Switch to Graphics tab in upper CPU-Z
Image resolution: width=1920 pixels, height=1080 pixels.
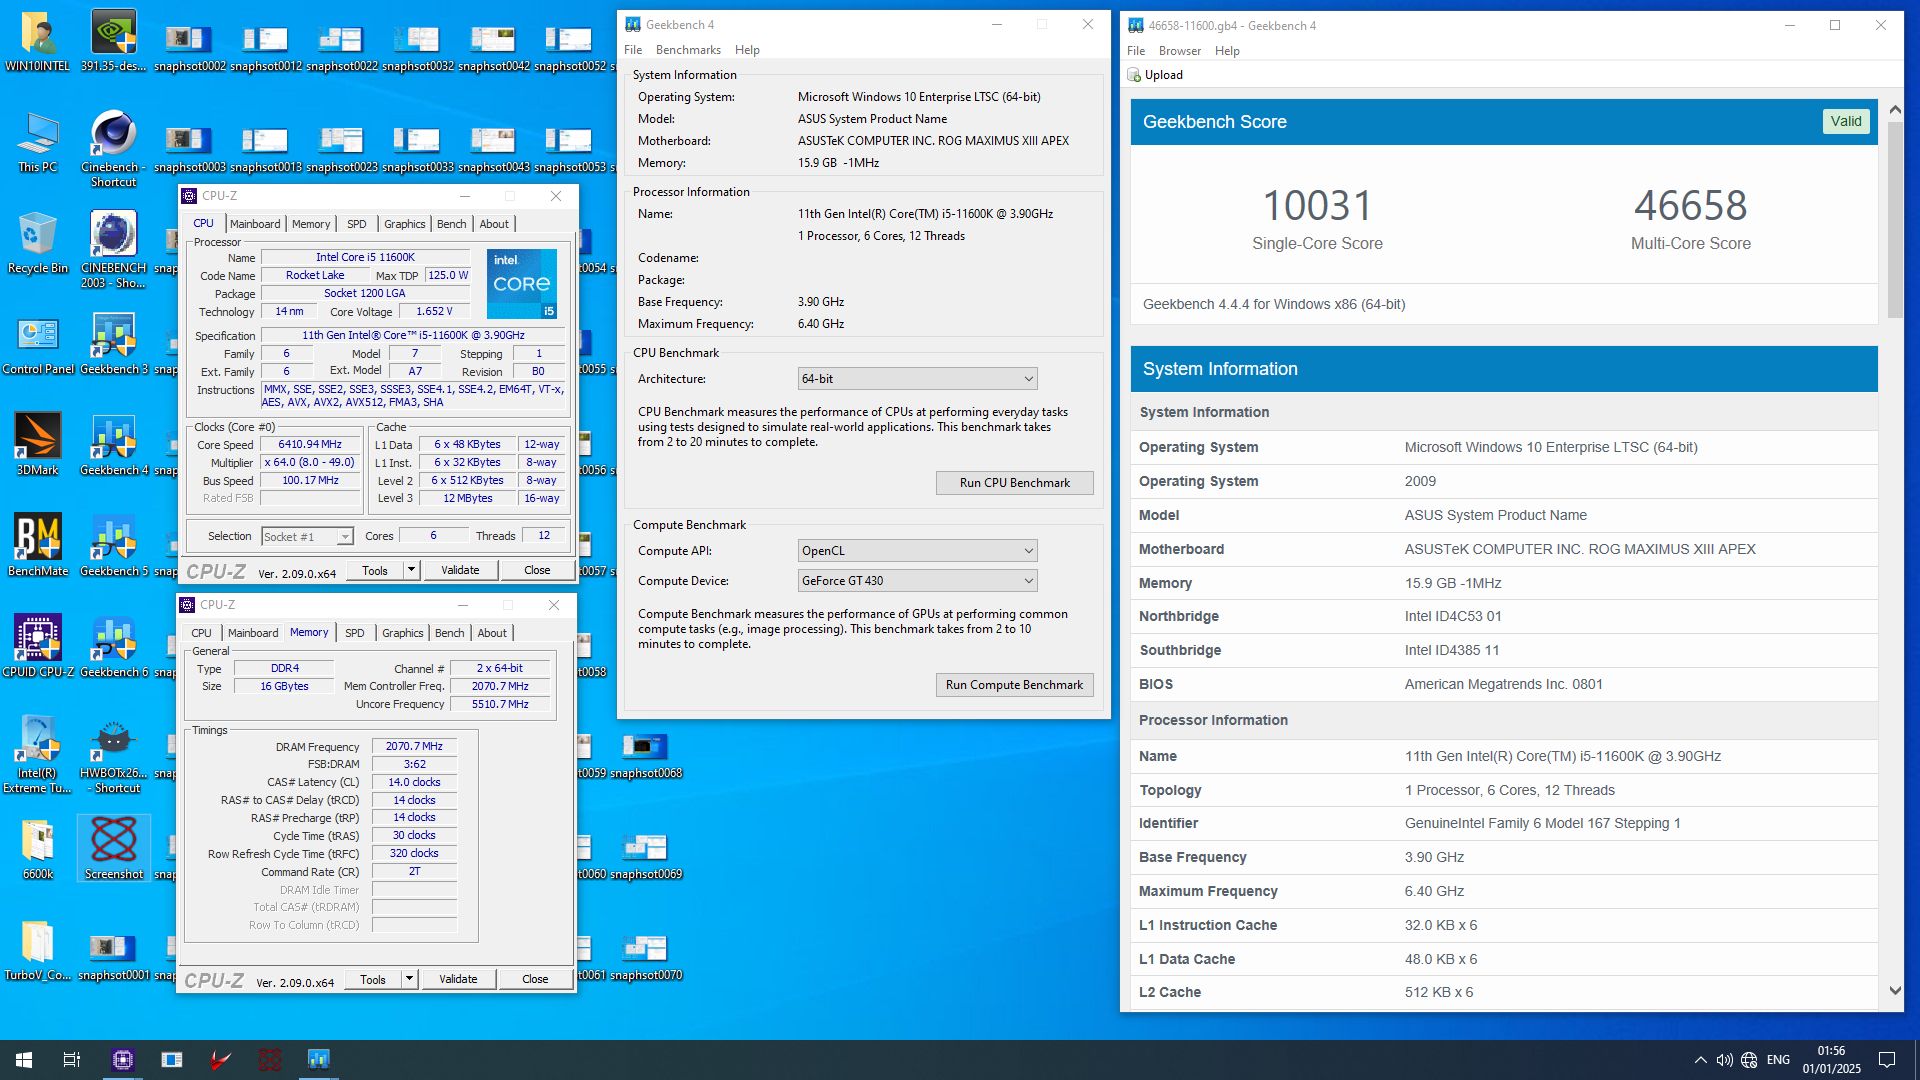pyautogui.click(x=405, y=224)
